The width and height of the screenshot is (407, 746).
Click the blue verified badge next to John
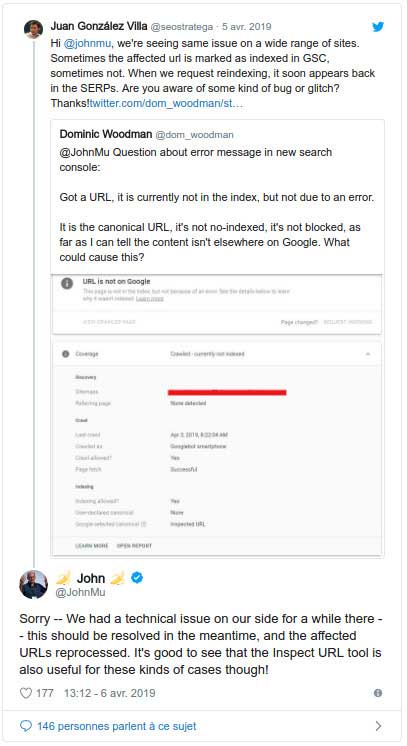[137, 578]
